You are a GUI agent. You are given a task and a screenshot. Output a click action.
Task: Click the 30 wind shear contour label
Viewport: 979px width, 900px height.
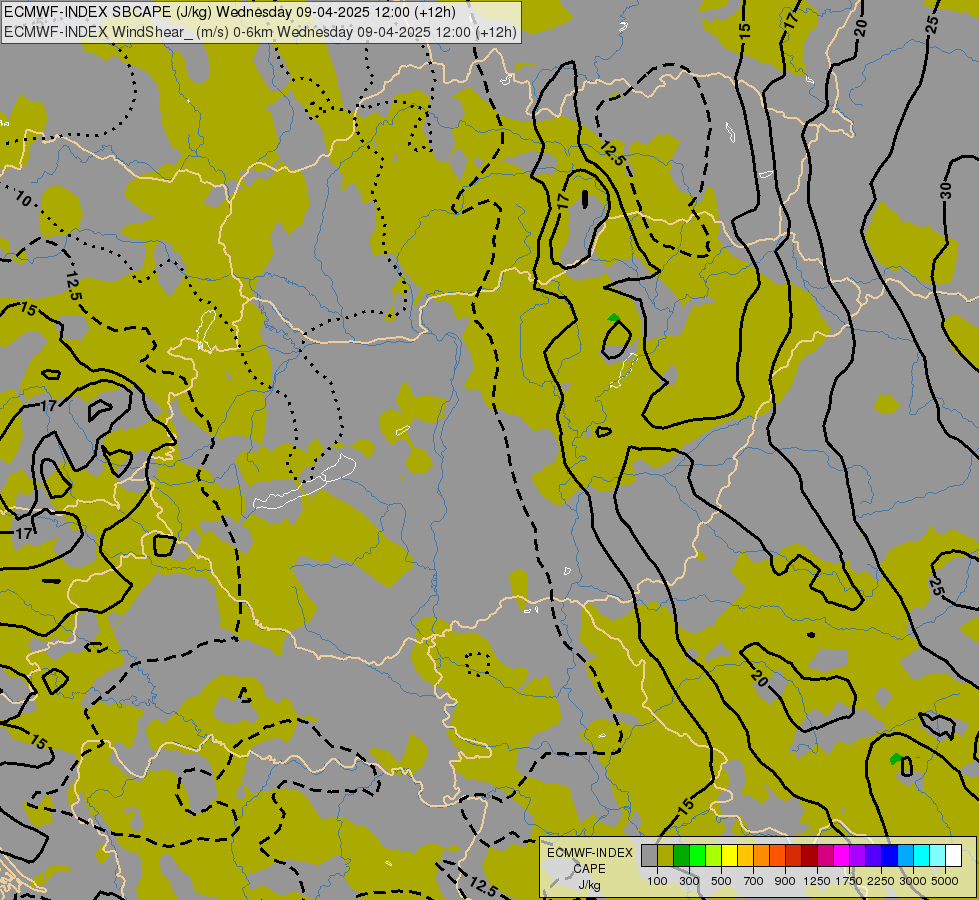(x=947, y=190)
